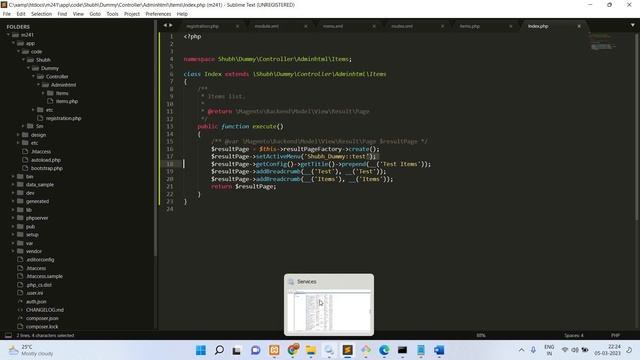This screenshot has height=360, width=640.
Task: Open Google Chrome from taskbar
Action: [x=293, y=350]
